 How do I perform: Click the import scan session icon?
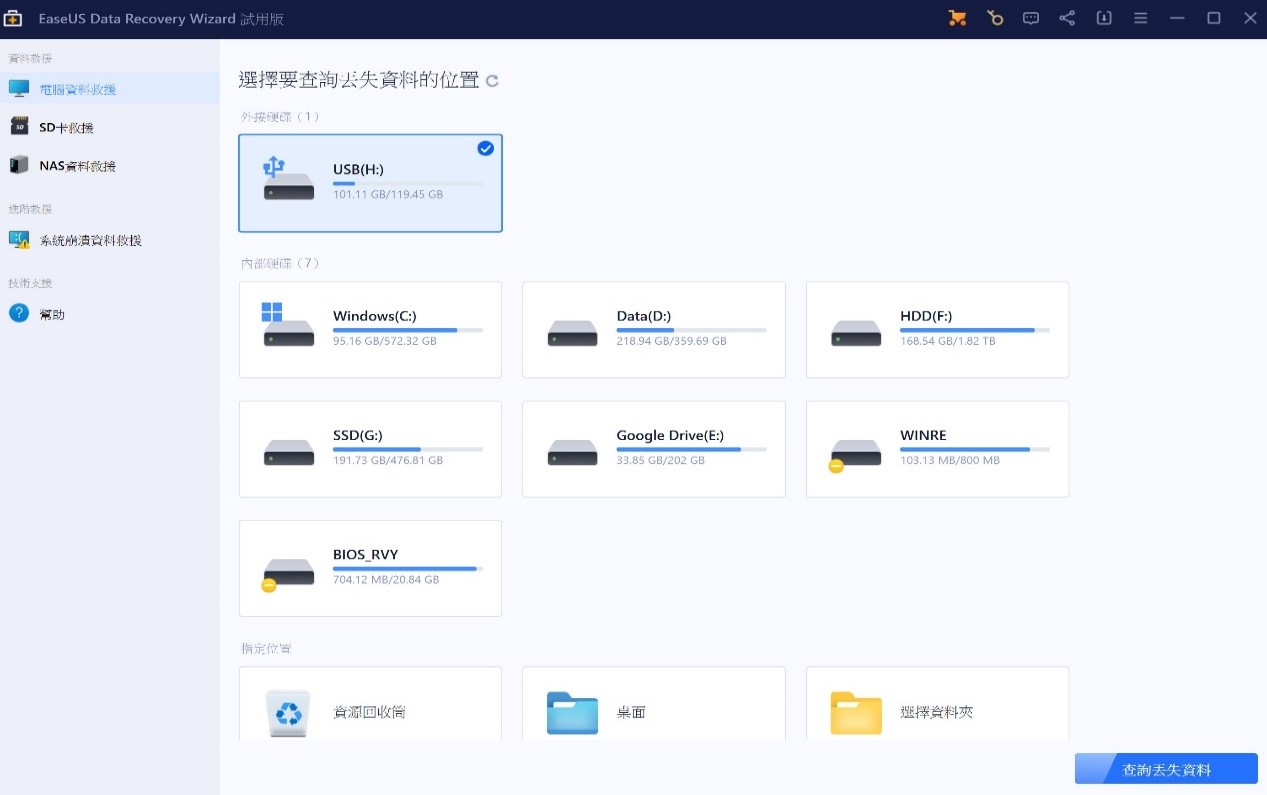click(1104, 18)
